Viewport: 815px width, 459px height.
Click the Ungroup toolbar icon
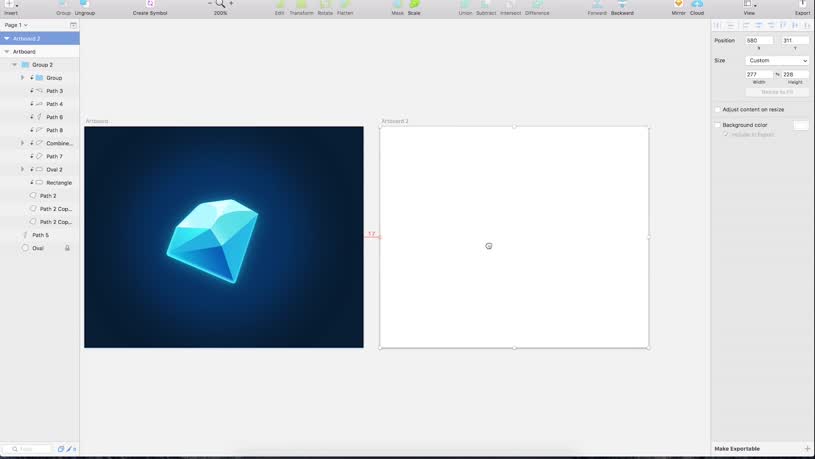[85, 4]
